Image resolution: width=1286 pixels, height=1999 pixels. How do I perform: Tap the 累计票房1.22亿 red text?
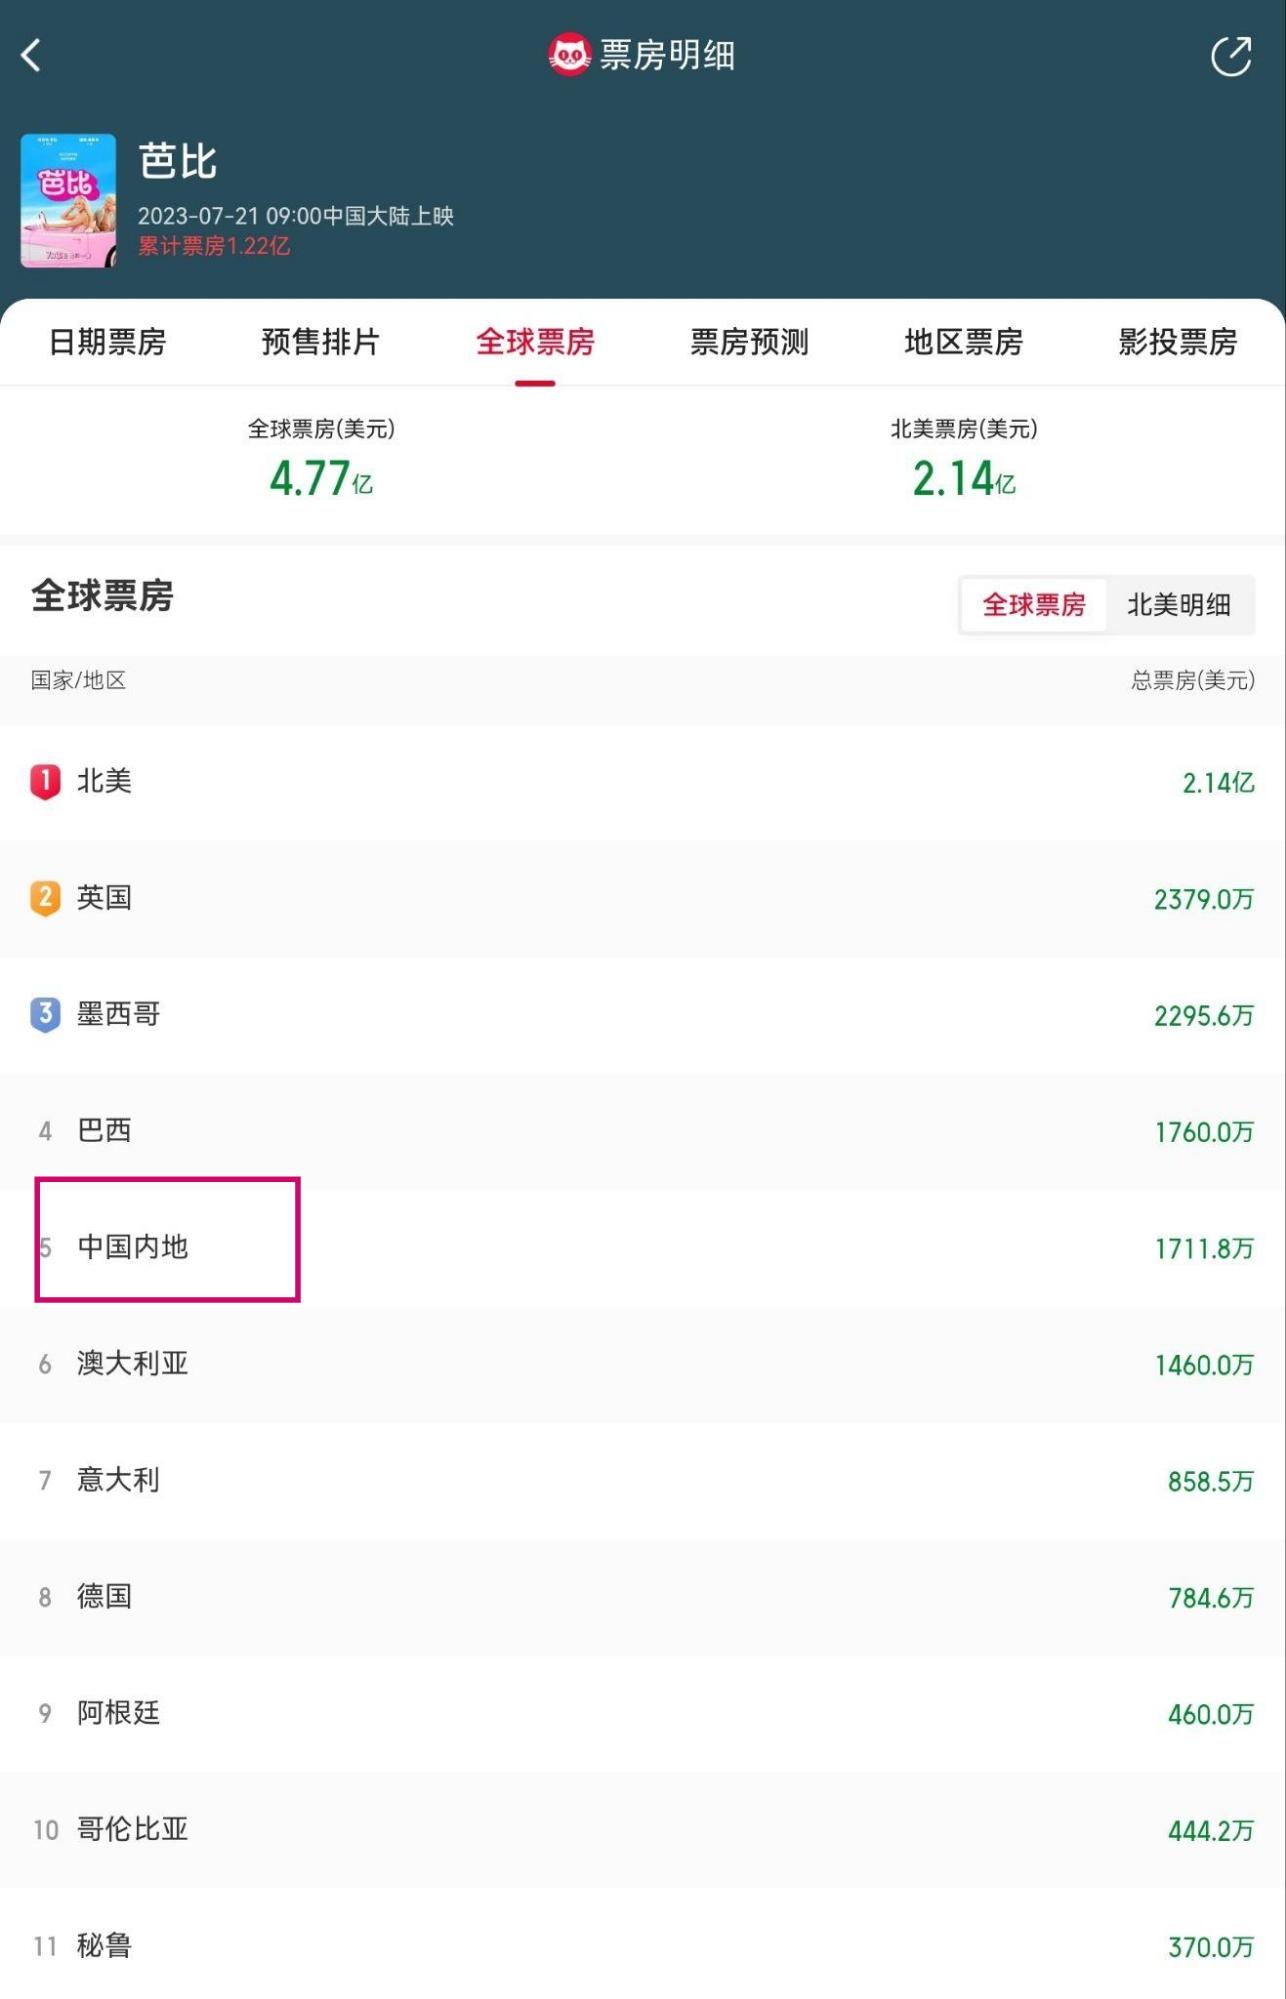(x=214, y=246)
